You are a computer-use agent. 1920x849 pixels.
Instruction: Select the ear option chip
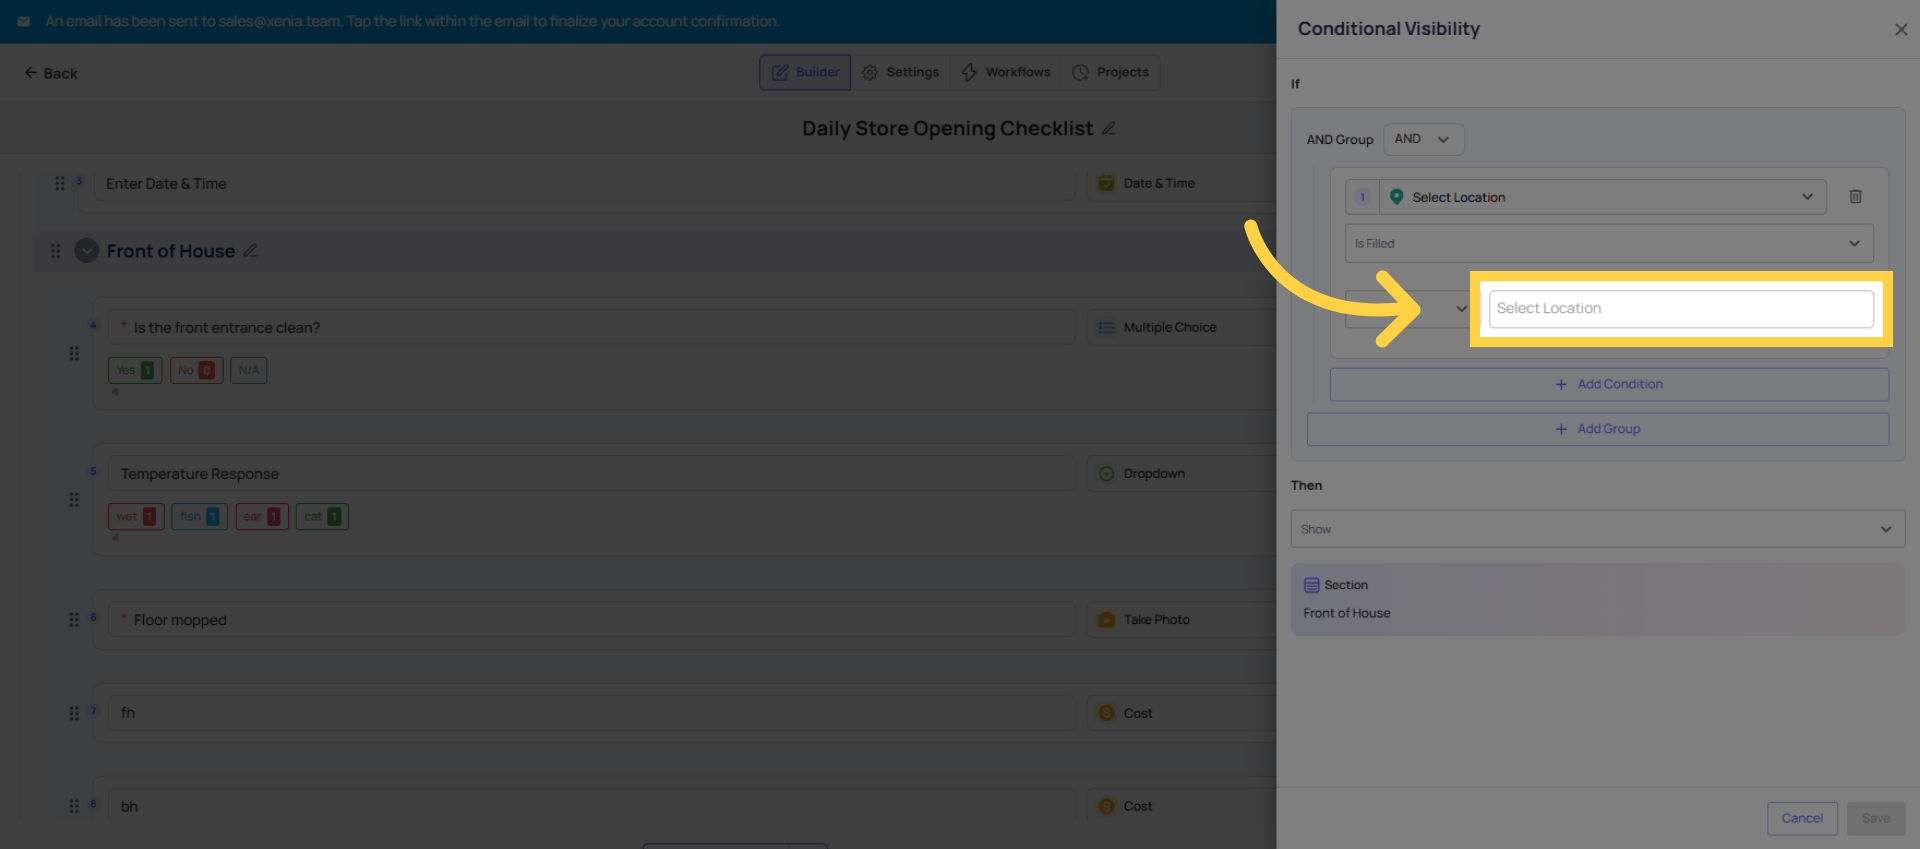[262, 516]
